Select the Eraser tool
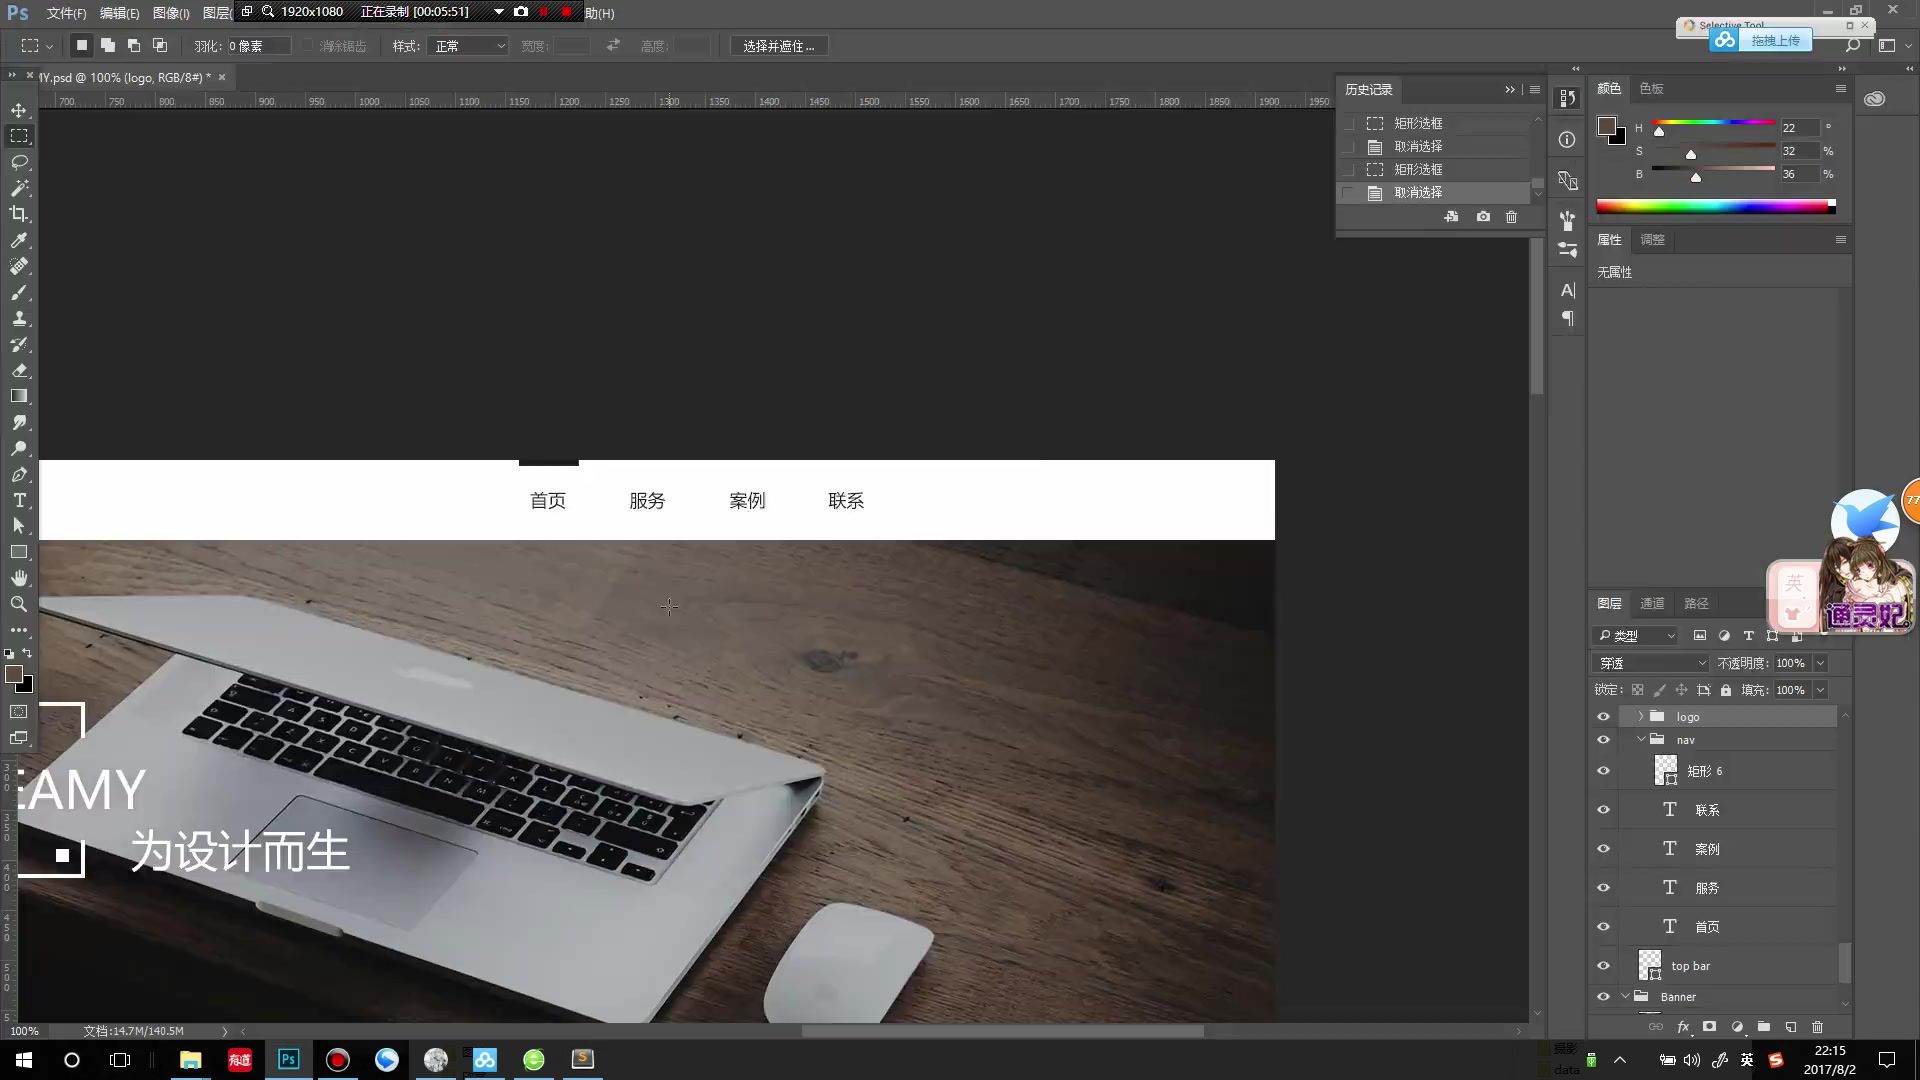Image resolution: width=1920 pixels, height=1080 pixels. pos(19,370)
